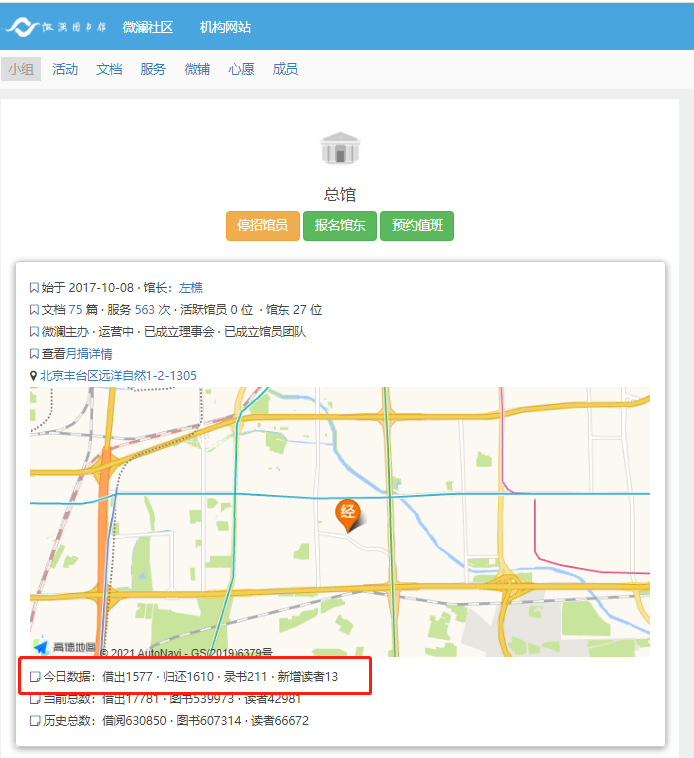Click the bookmark icon before 始于 2017-10-08
Image resolution: width=694 pixels, height=758 pixels.
tap(34, 288)
